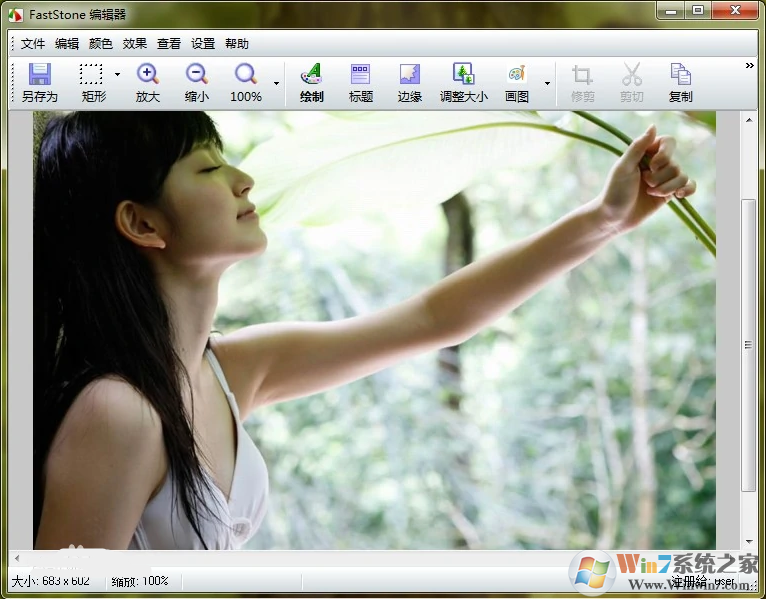This screenshot has width=766, height=599.
Task: Expand the 矩形 selection shape dropdown arrow
Action: [117, 75]
